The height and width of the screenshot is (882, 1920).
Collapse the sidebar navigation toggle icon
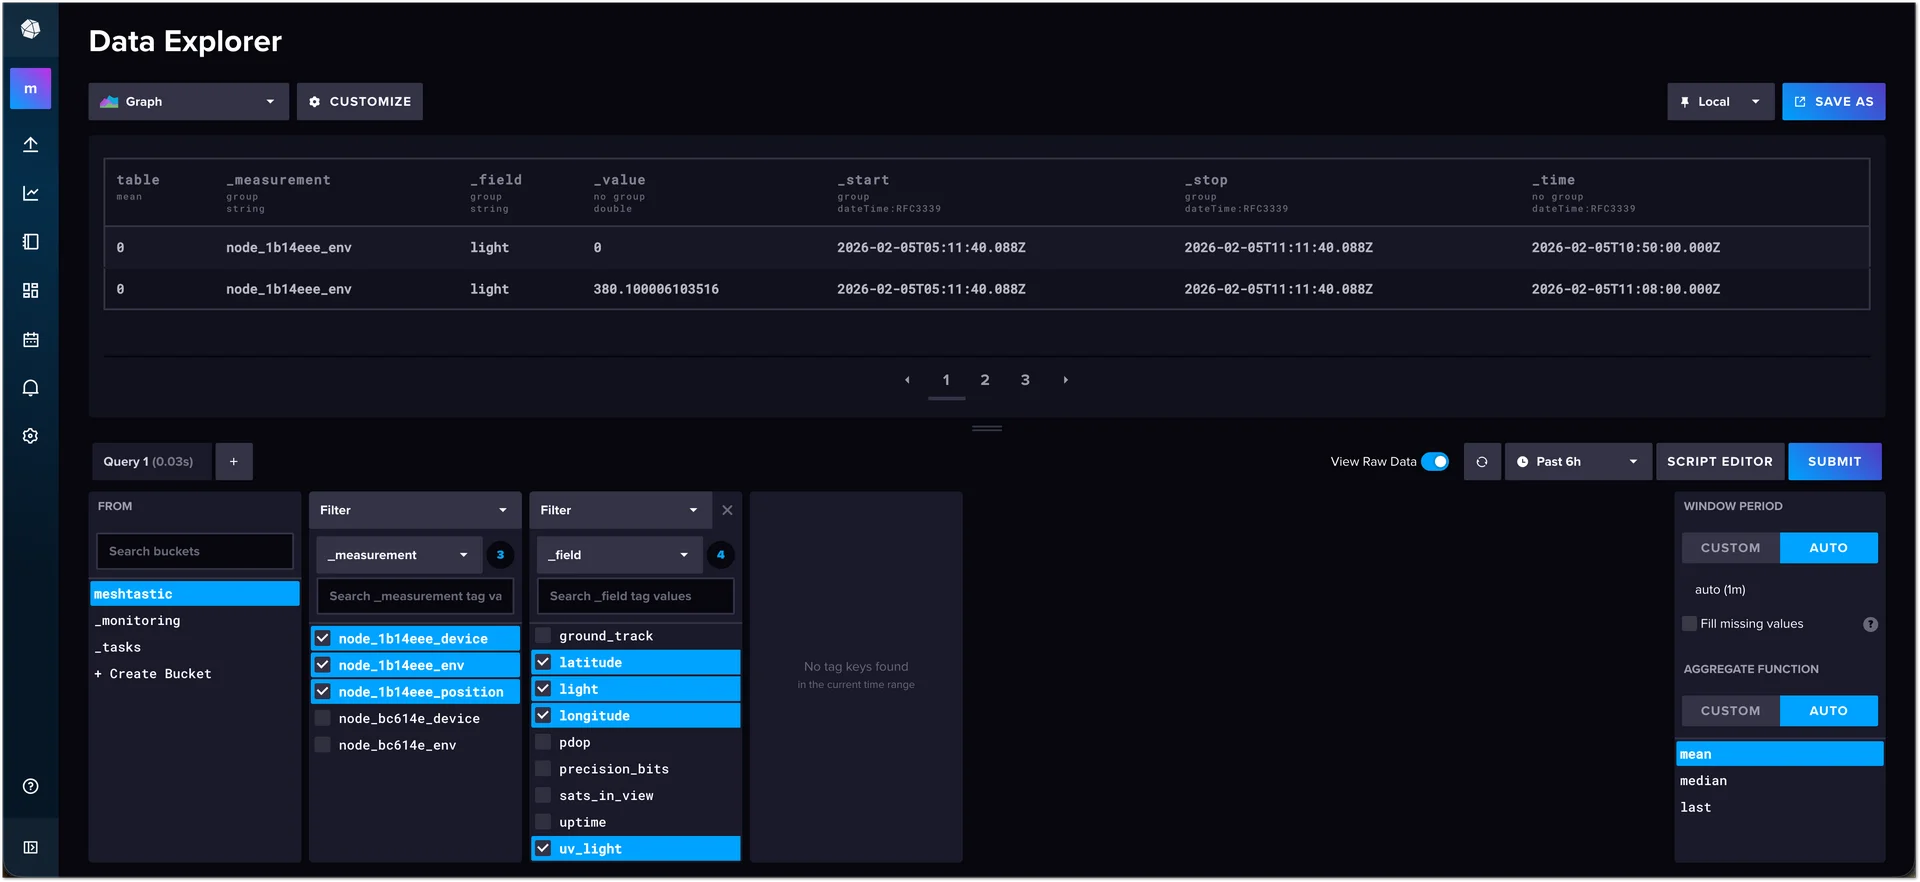(30, 847)
